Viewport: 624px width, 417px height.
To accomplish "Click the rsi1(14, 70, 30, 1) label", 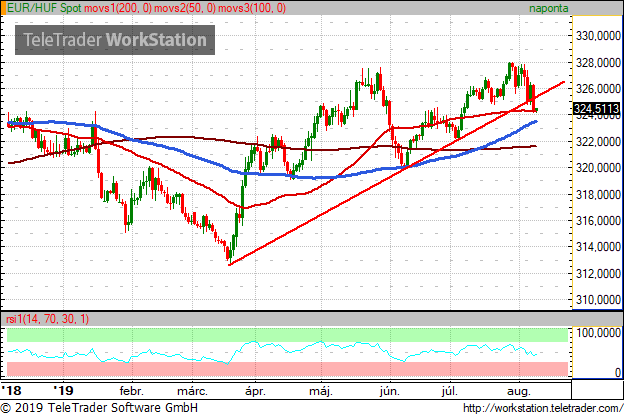I will tap(47, 319).
